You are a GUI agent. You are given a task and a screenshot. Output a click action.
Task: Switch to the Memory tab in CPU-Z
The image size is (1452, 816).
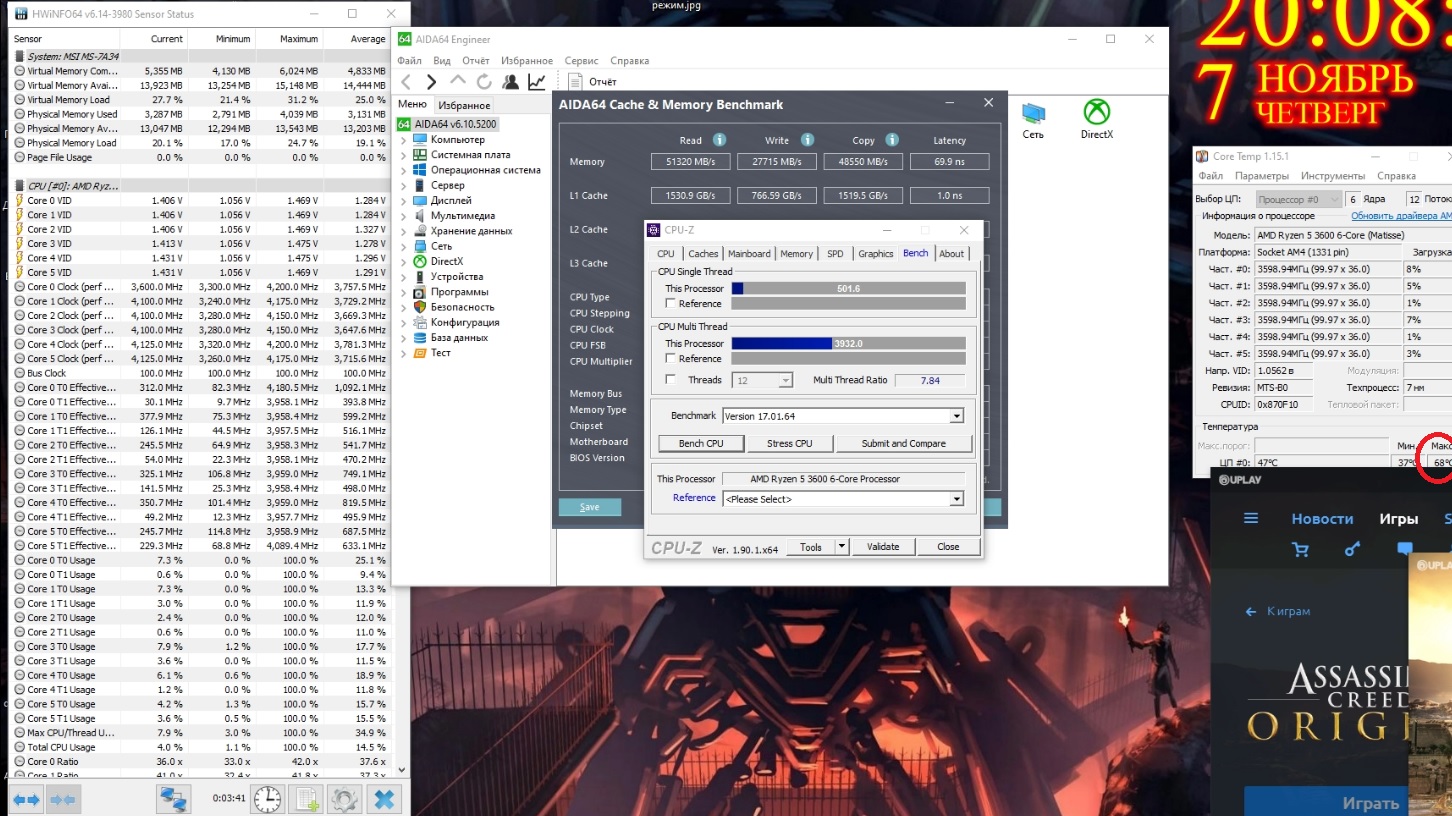[x=796, y=254]
